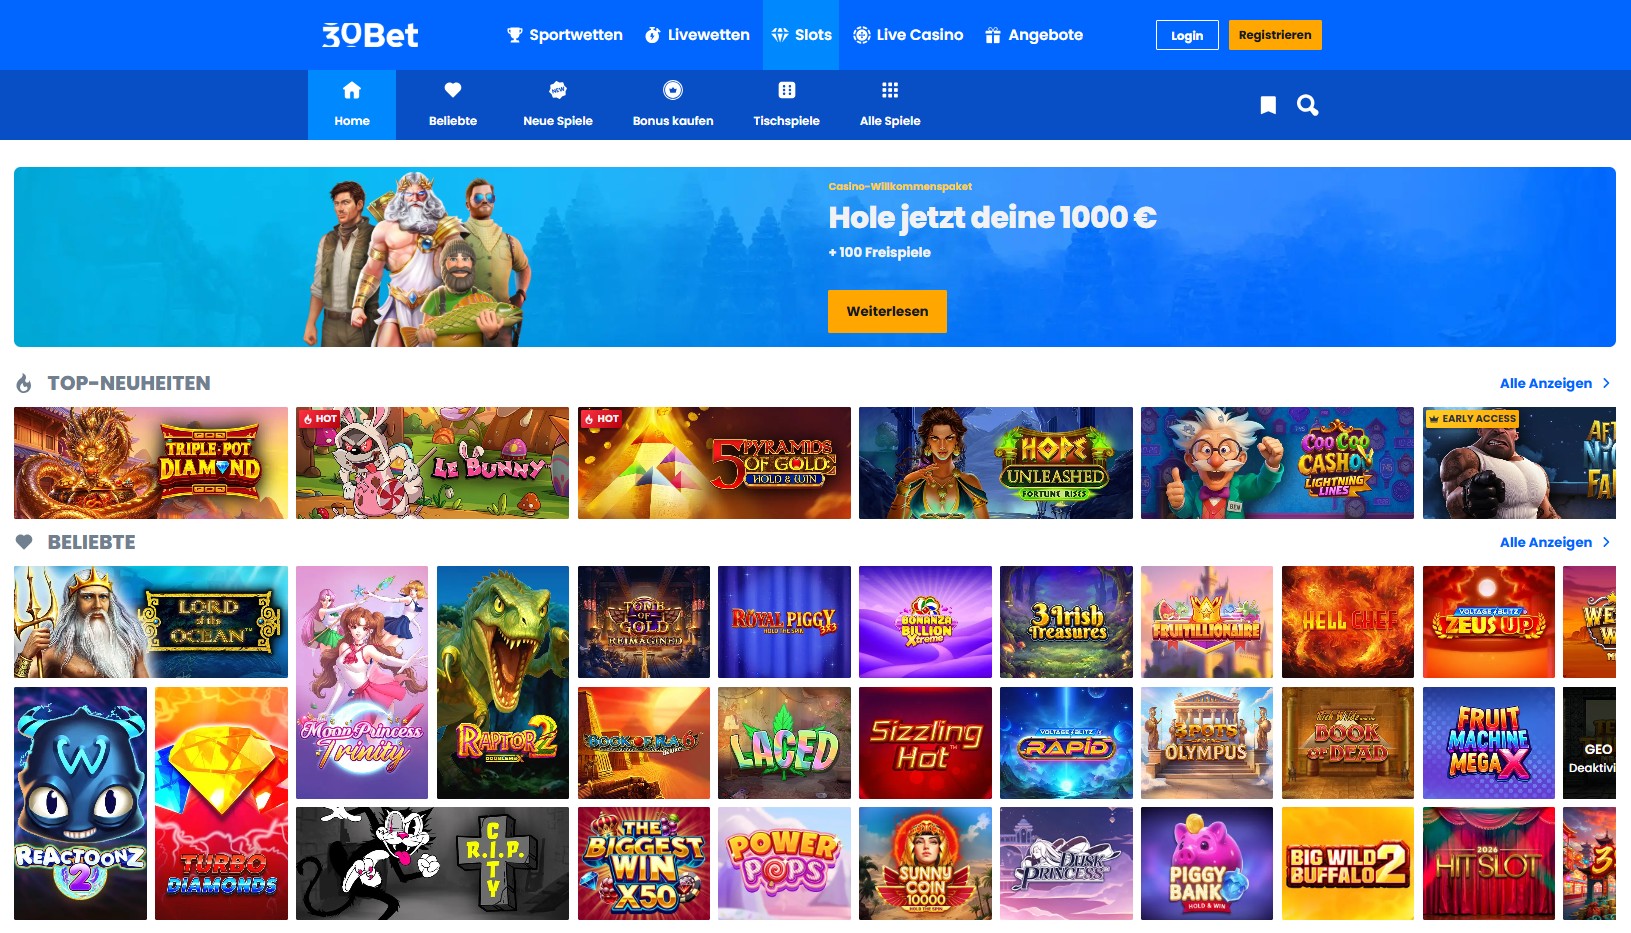Open the bookmark icon in sub-navigation
Screen dimensions: 1631x933
(1268, 105)
